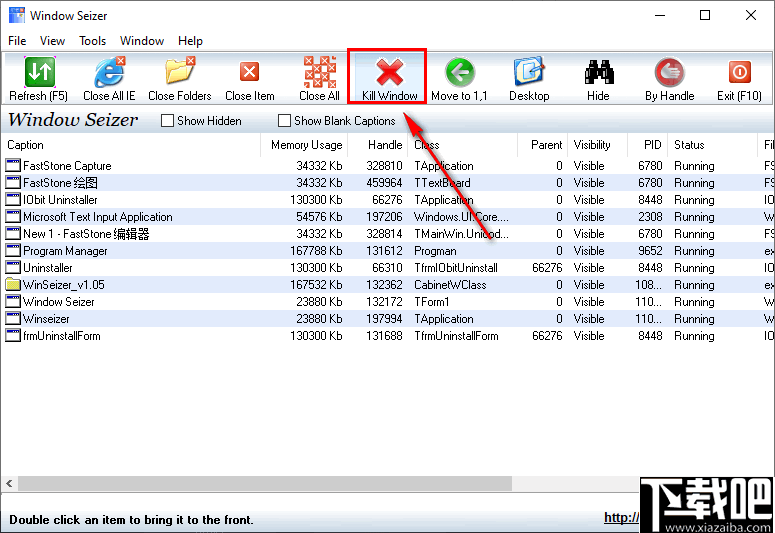Select the Window Seizer list row caption
775x533 pixels.
(x=58, y=302)
